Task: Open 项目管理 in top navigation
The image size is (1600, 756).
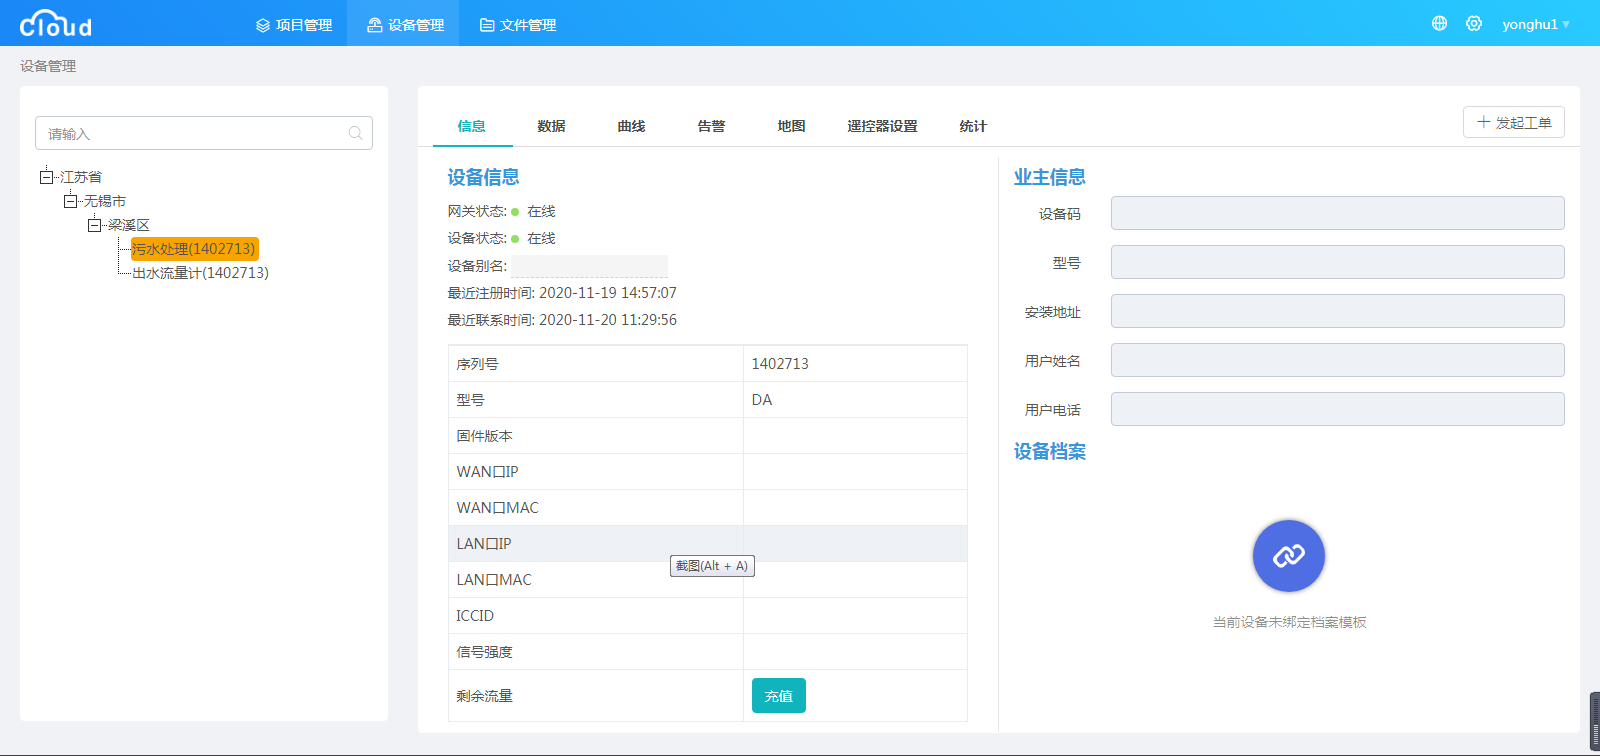Action: [294, 24]
